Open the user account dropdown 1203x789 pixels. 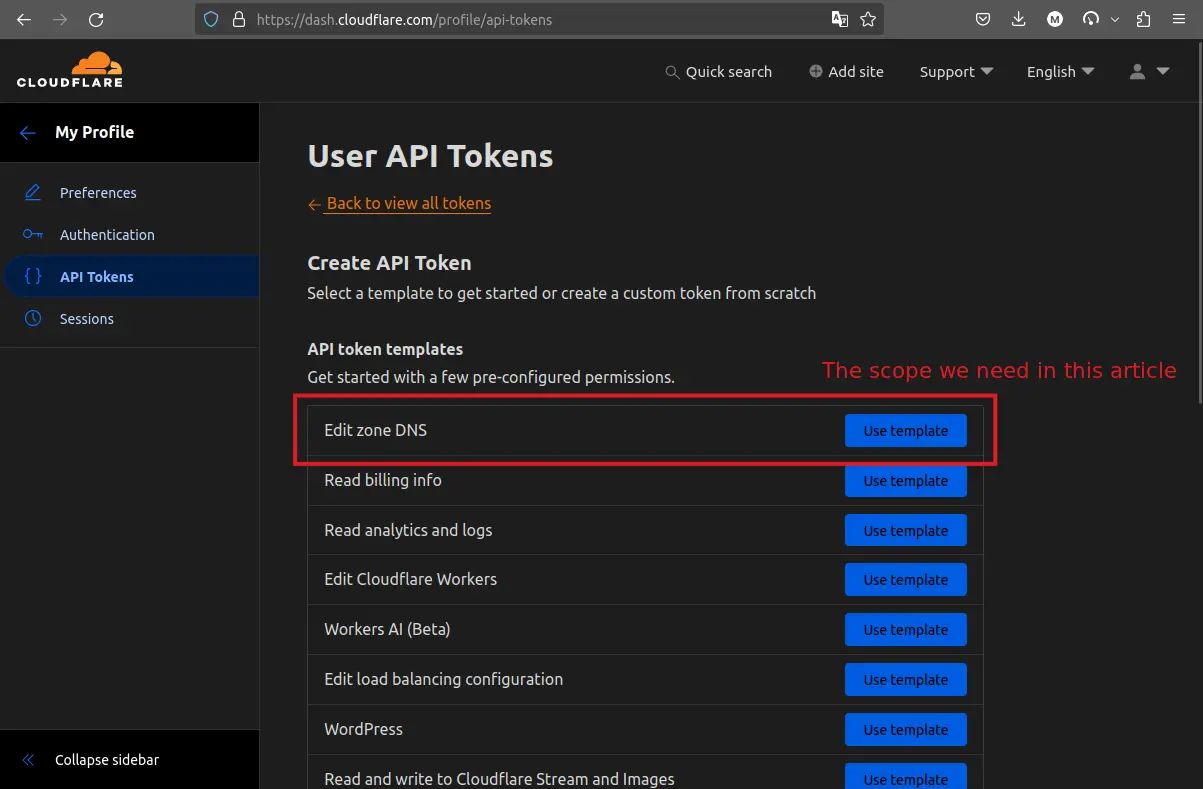point(1148,72)
